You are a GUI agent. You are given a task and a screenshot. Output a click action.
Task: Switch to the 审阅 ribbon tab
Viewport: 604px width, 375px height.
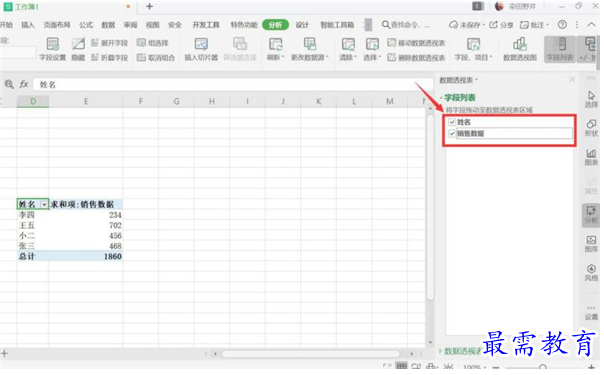click(130, 25)
